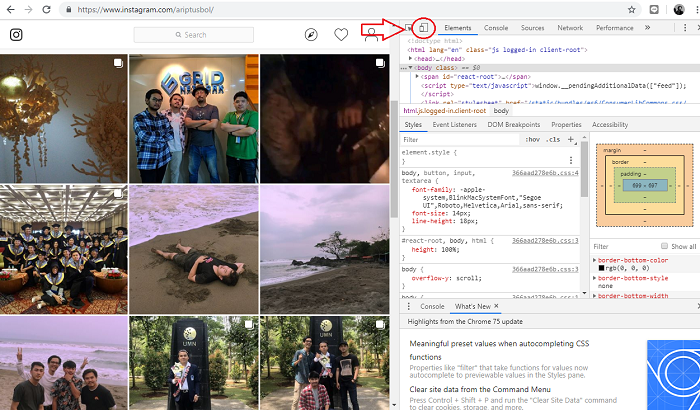Open the Network tab

point(570,28)
